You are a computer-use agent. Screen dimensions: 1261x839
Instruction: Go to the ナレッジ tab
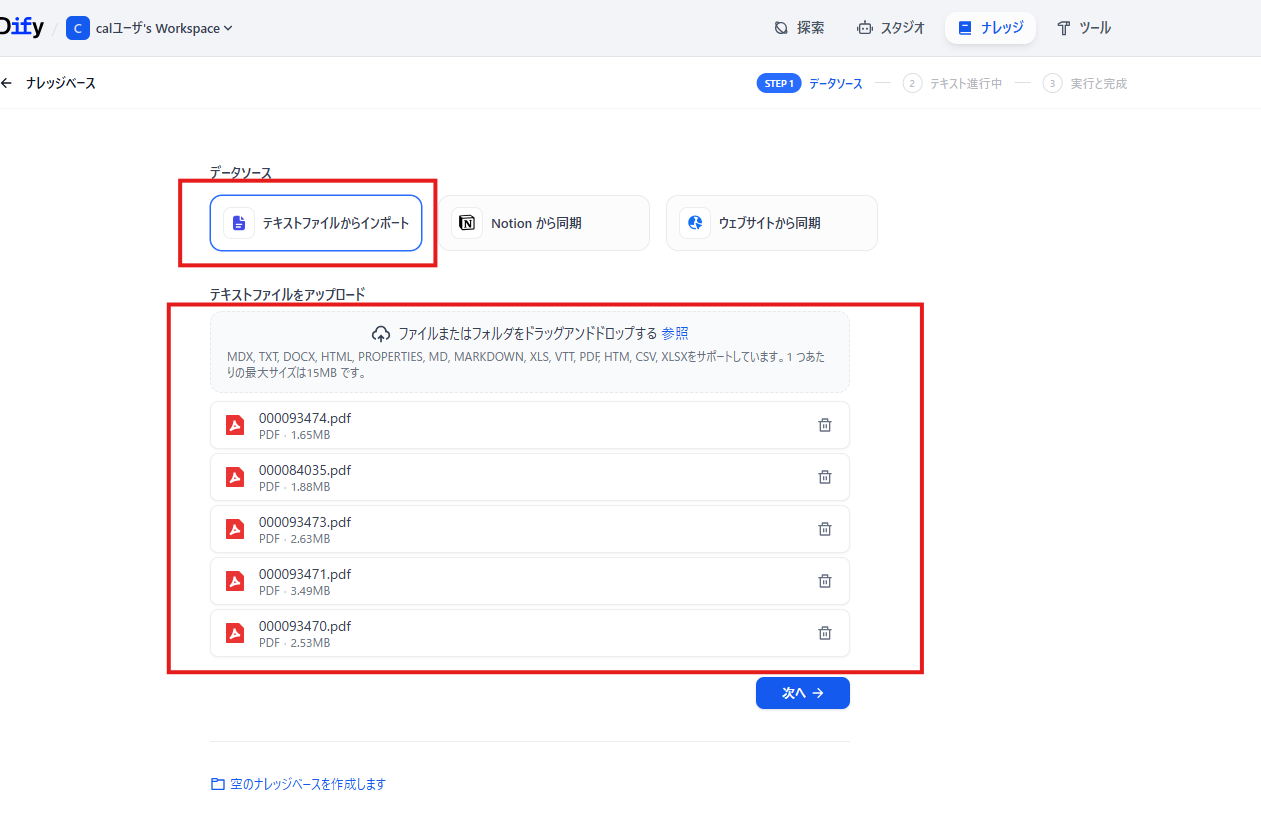[990, 28]
